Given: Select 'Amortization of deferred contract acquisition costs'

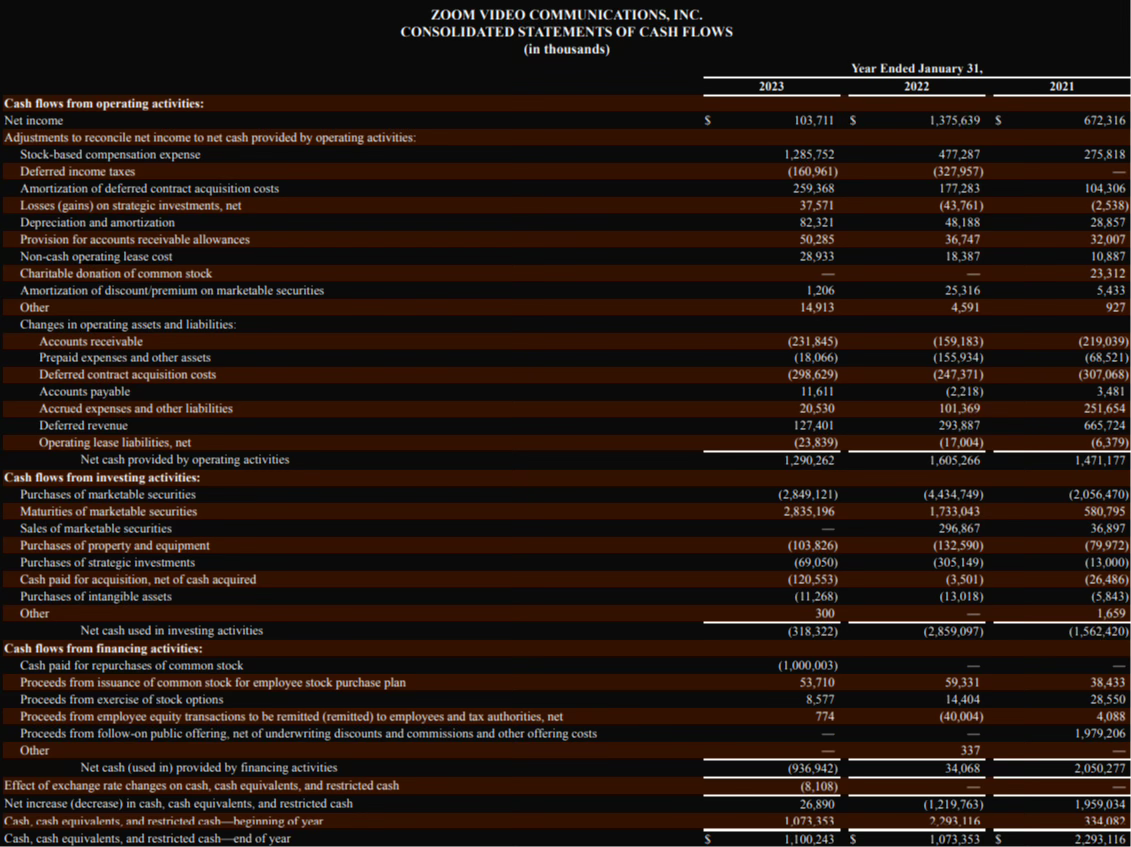Looking at the screenshot, I should pos(149,188).
